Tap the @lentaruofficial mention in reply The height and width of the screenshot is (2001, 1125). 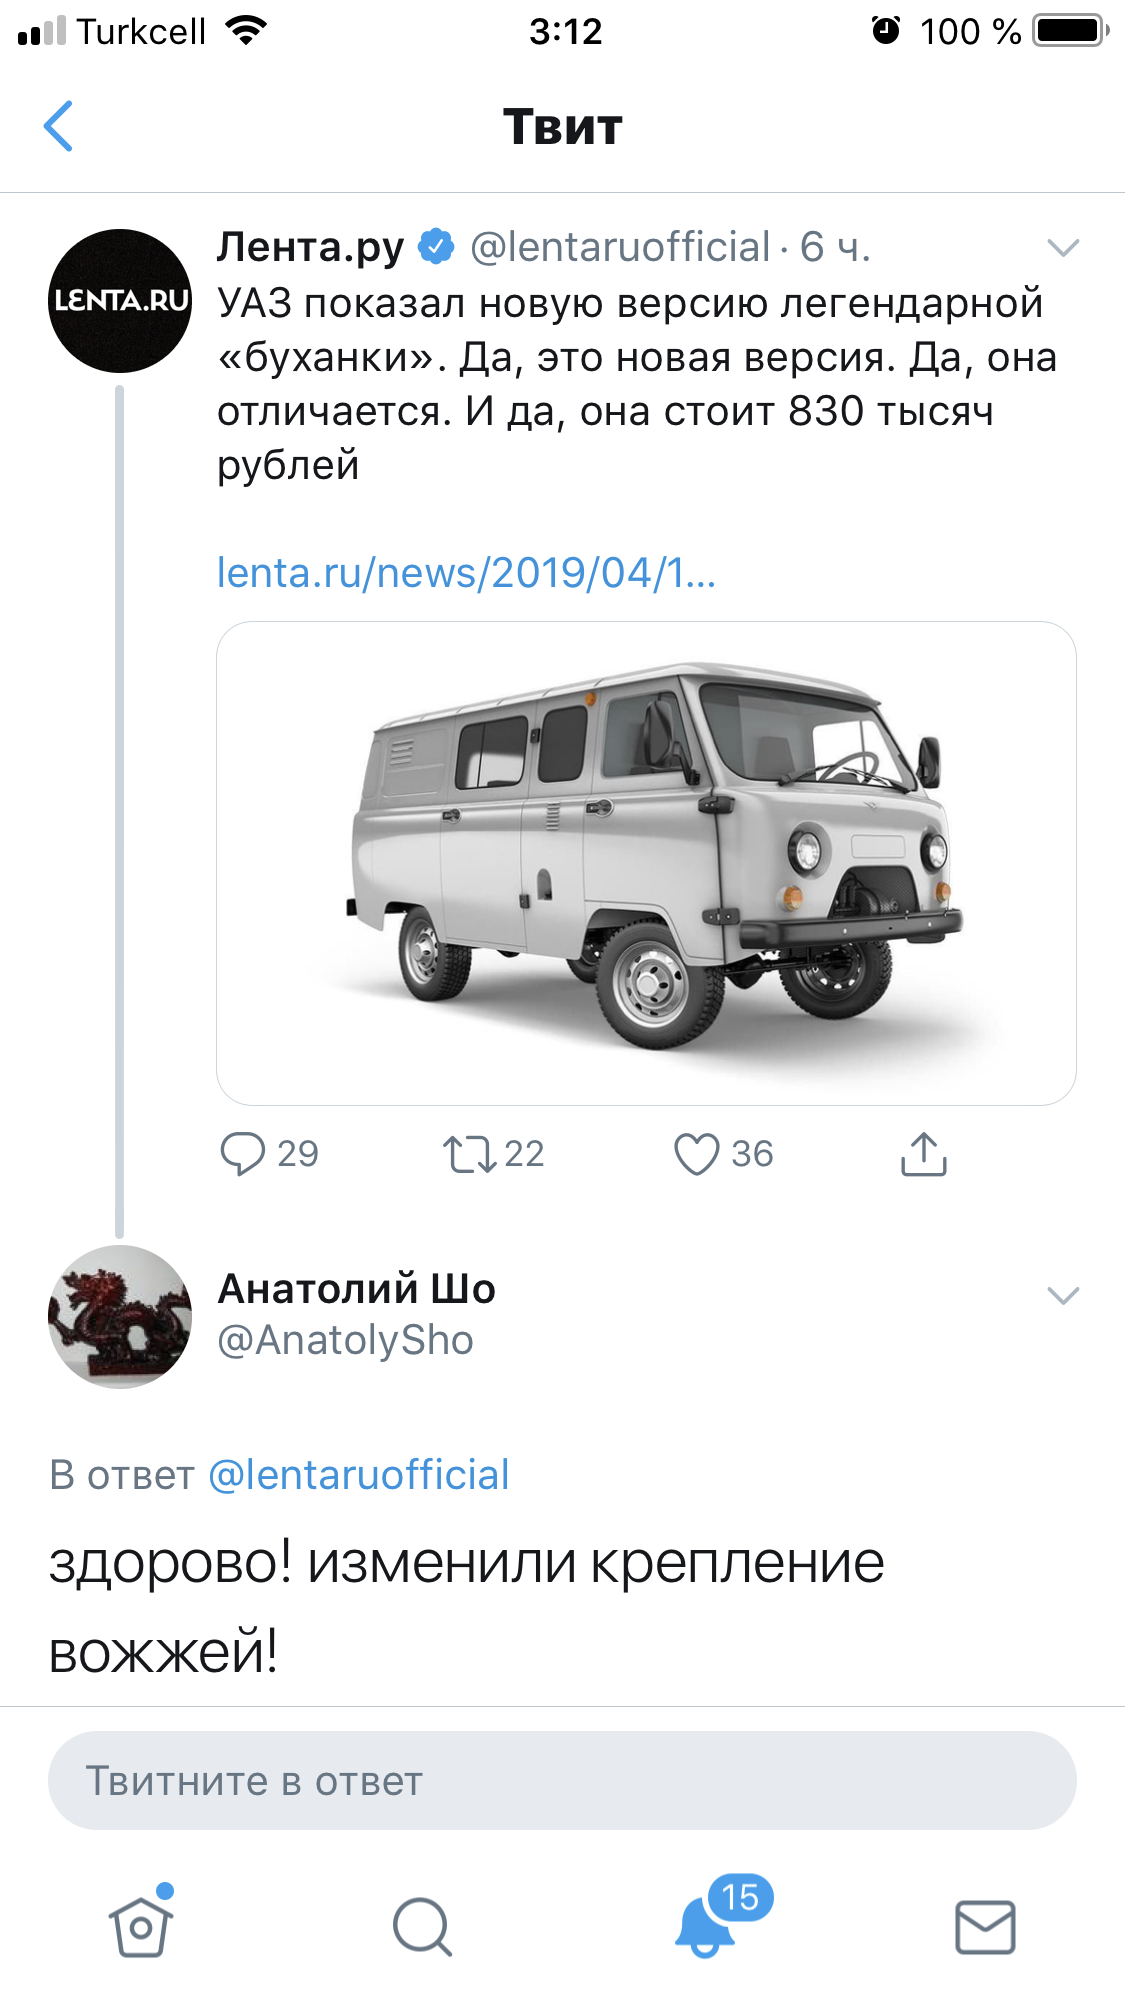coord(359,1475)
